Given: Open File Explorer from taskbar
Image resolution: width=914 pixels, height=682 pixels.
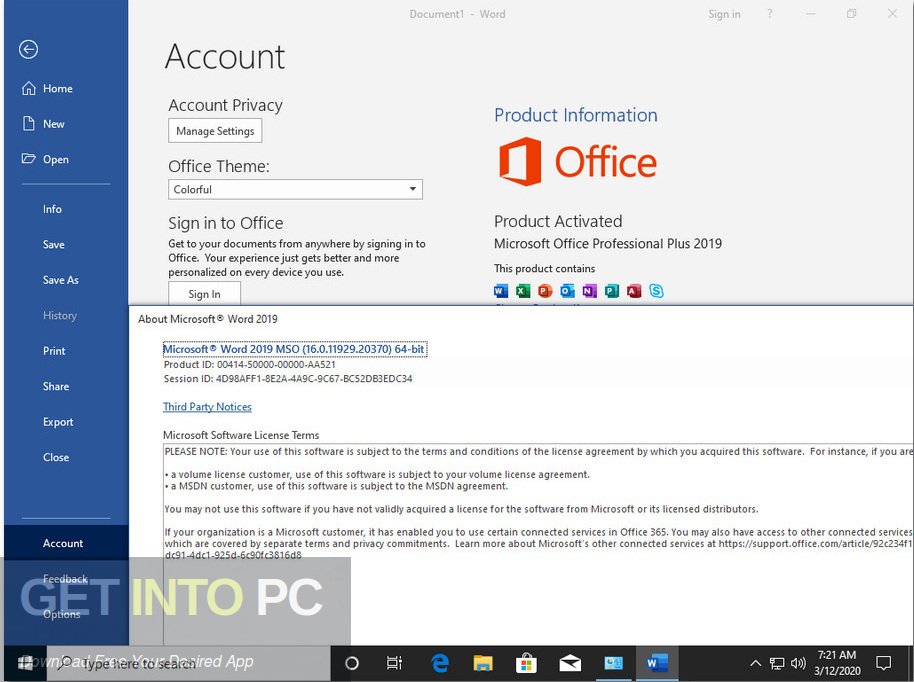Looking at the screenshot, I should 483,663.
